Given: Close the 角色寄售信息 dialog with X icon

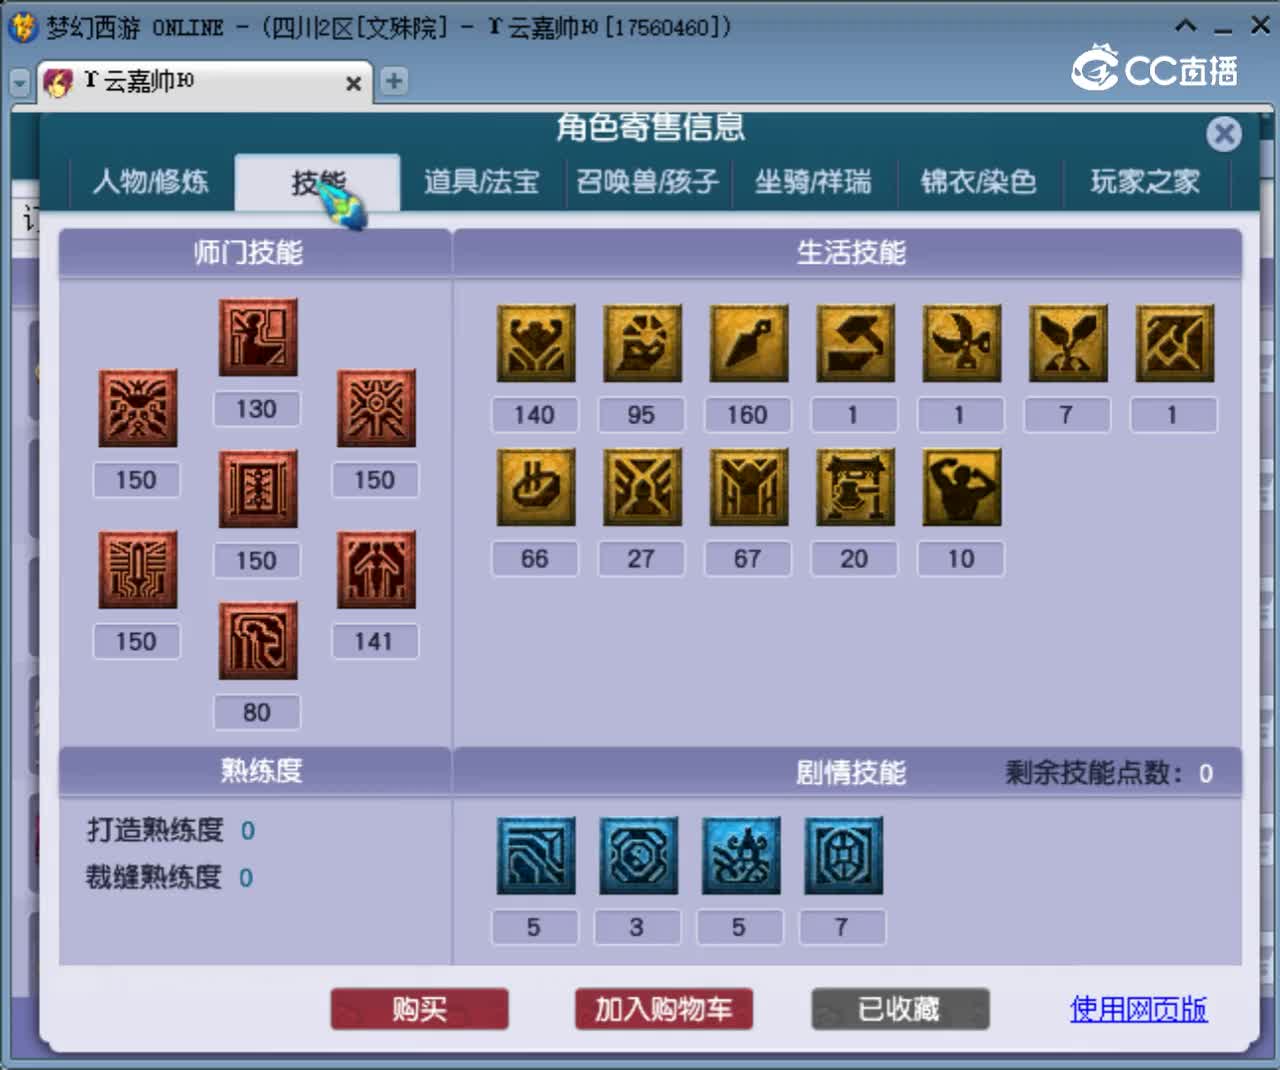Looking at the screenshot, I should point(1223,133).
